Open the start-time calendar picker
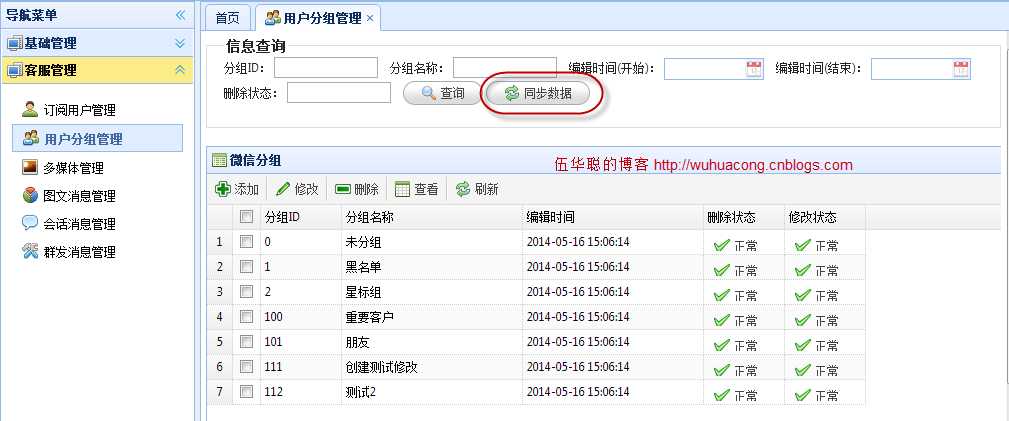 click(754, 69)
